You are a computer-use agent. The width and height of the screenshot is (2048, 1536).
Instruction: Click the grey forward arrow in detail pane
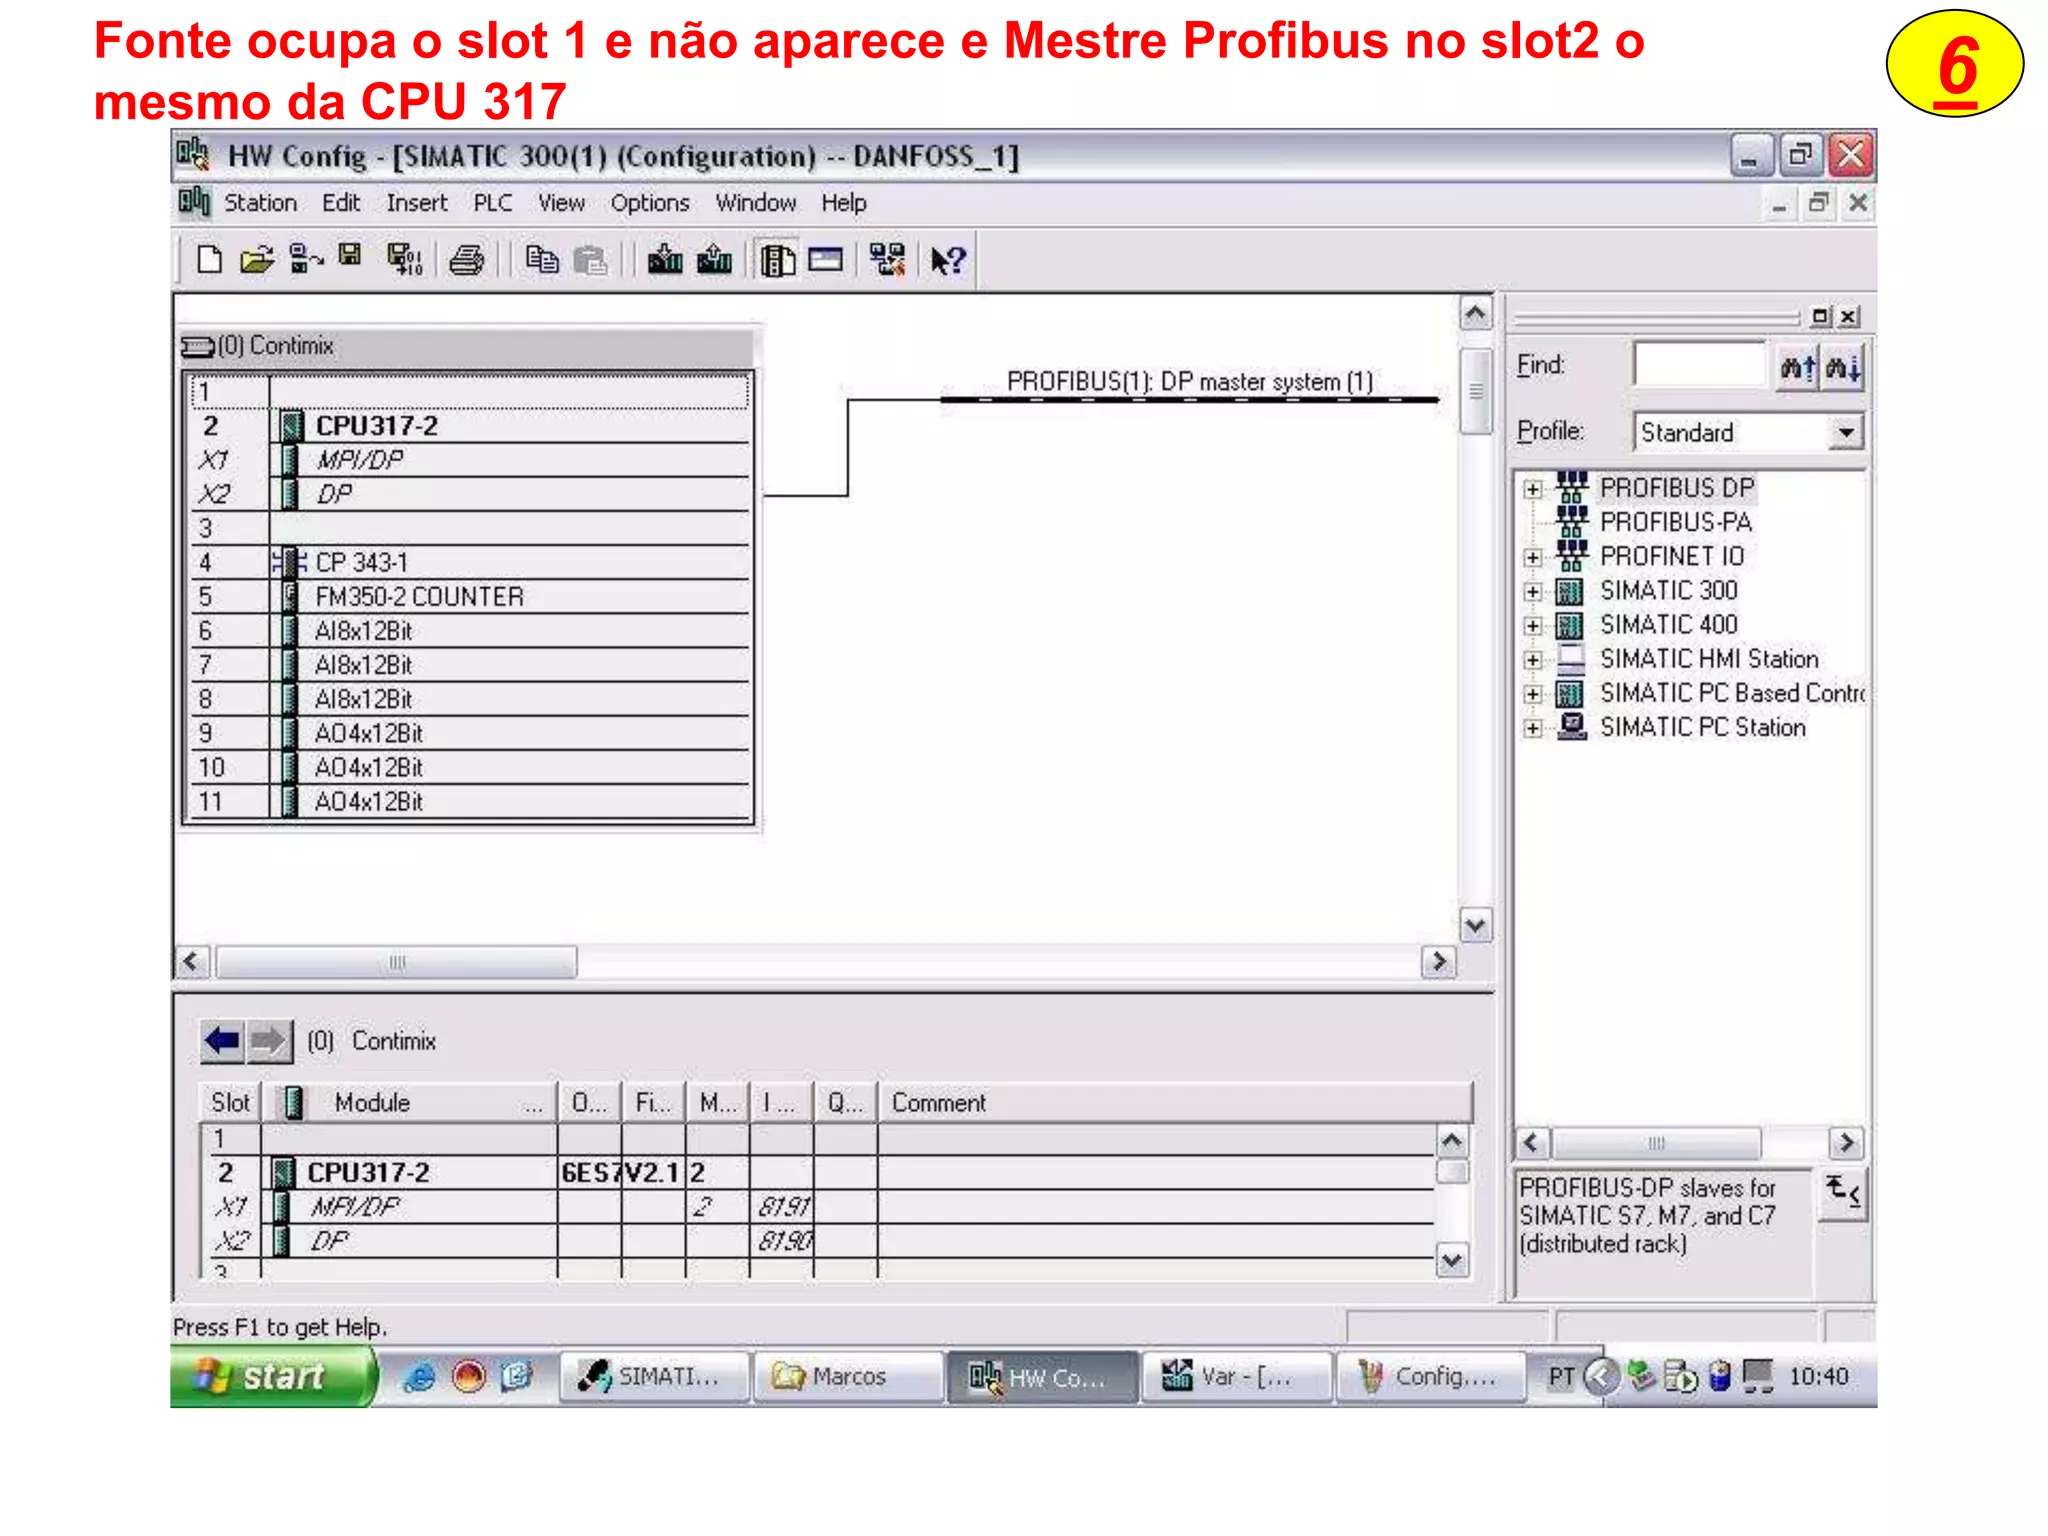[268, 1041]
